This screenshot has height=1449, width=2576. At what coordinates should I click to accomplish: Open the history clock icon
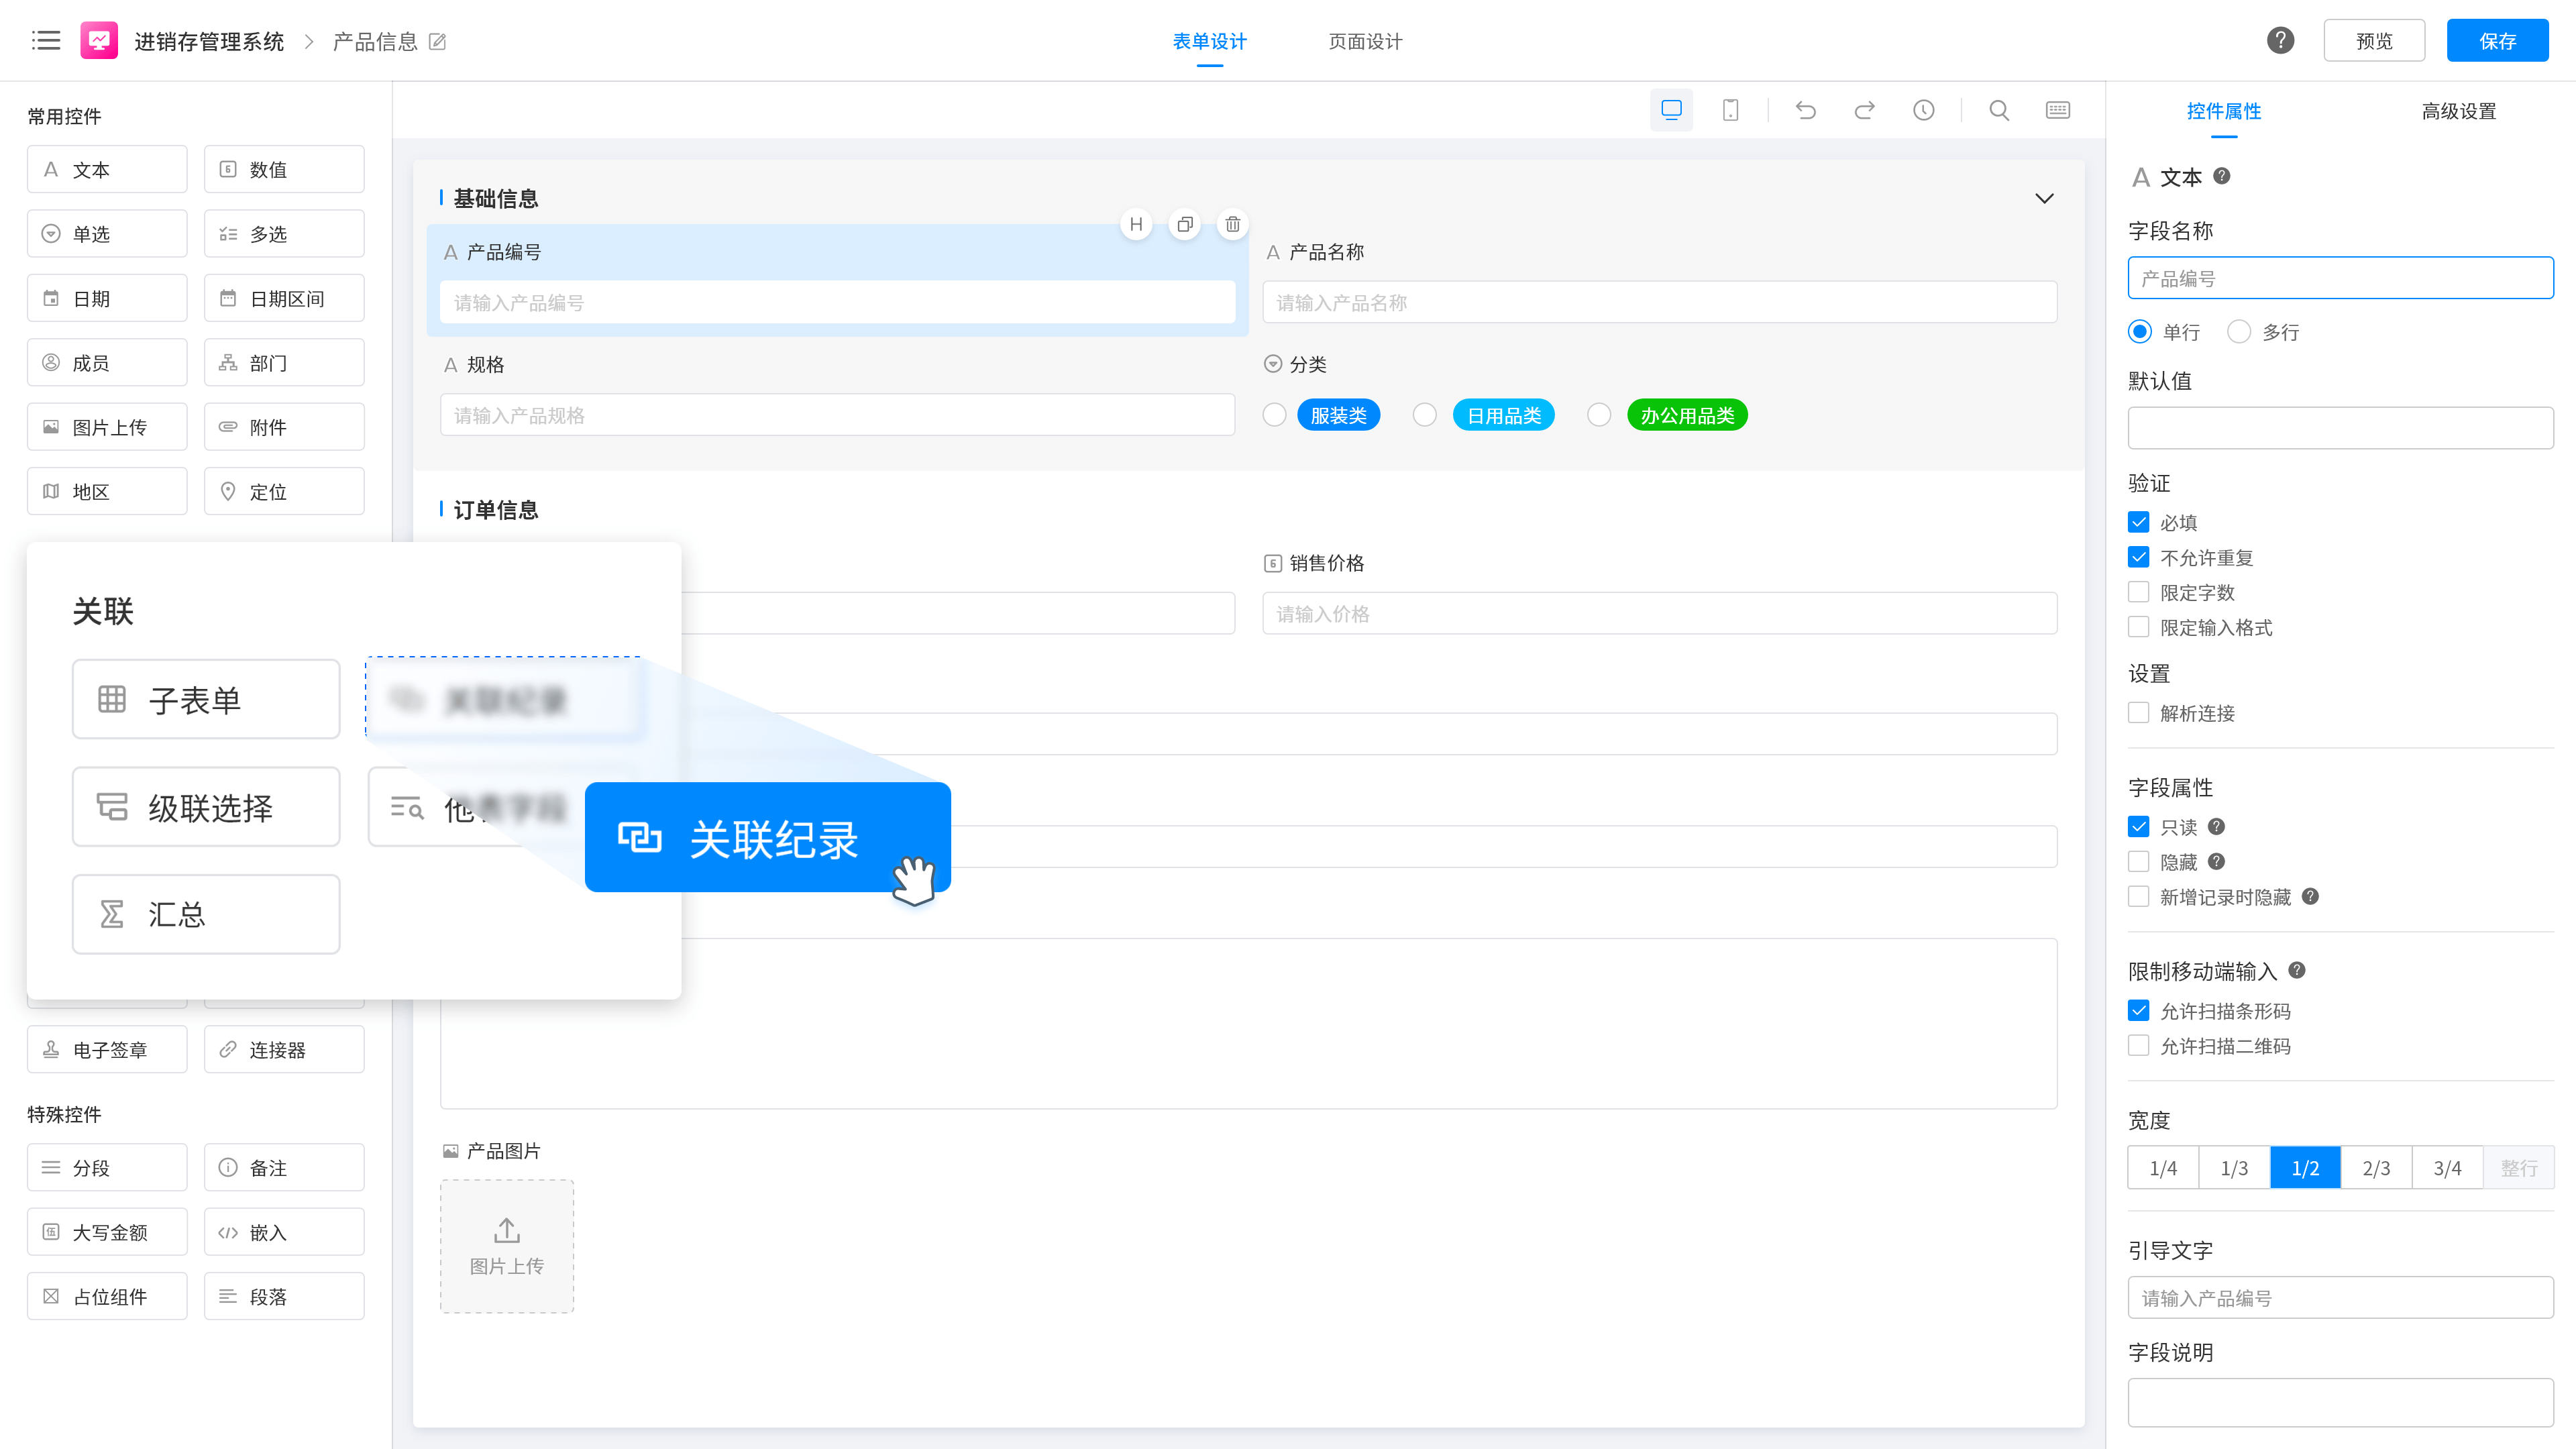click(1923, 110)
